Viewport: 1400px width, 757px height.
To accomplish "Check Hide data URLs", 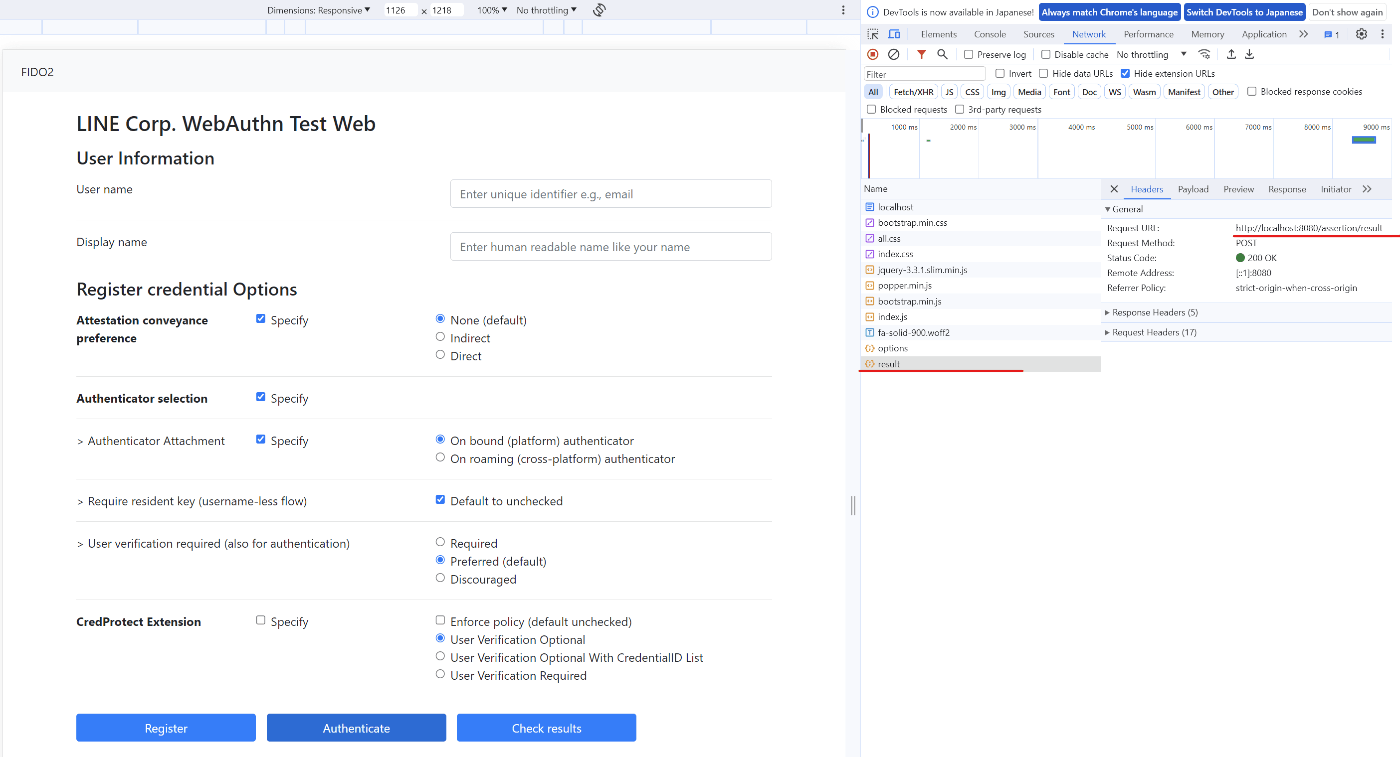I will (1043, 73).
